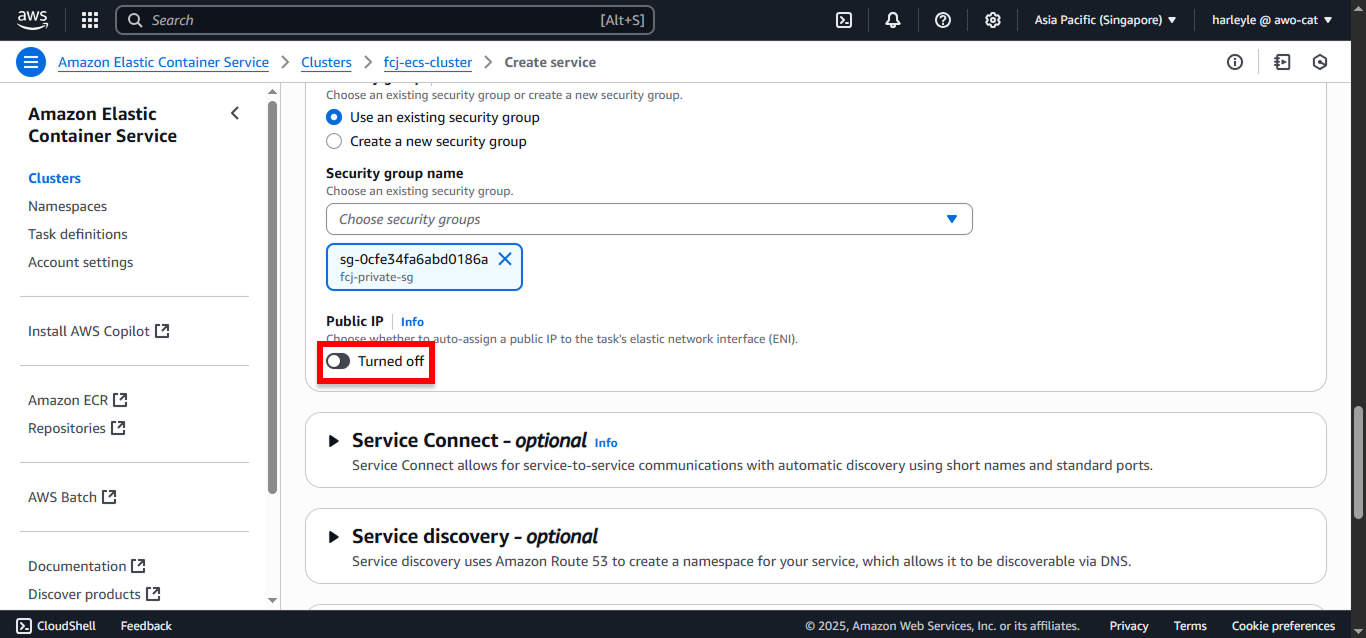Open the Choose security groups dropdown
The image size is (1366, 638).
tap(649, 219)
